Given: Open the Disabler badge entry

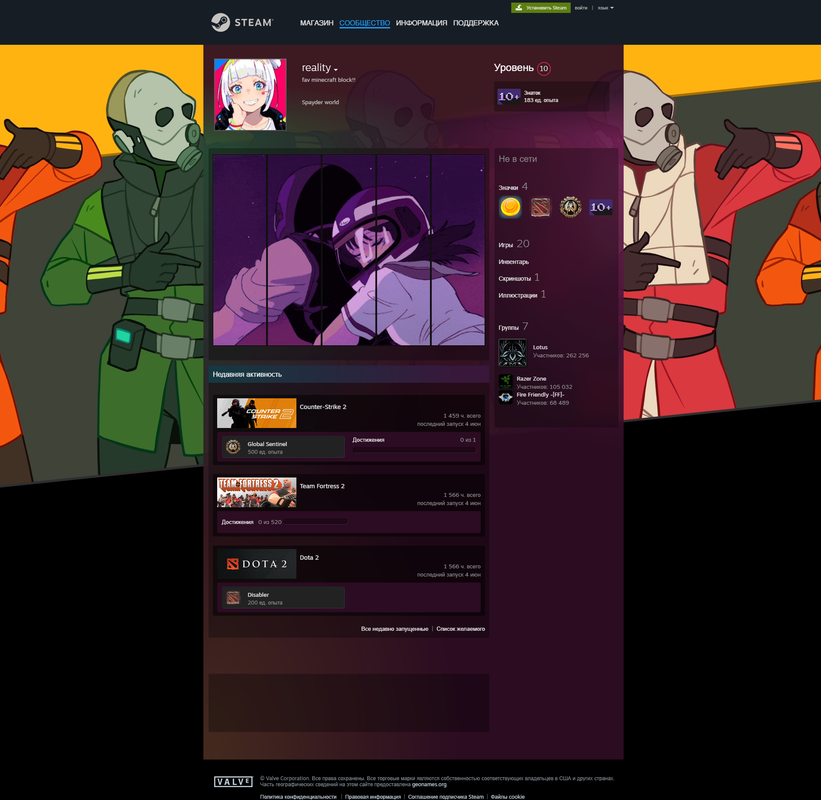Looking at the screenshot, I should tap(283, 598).
